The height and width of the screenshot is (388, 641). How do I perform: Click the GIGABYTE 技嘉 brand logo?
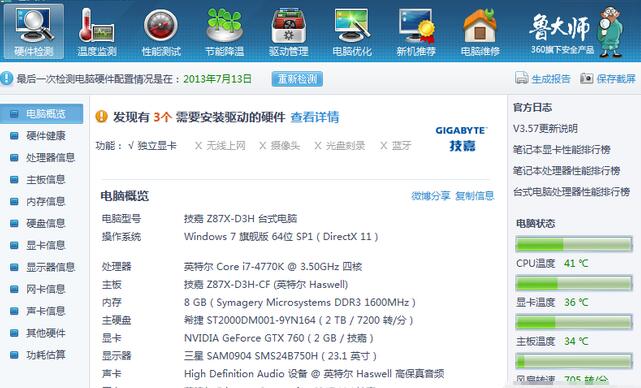(x=462, y=139)
